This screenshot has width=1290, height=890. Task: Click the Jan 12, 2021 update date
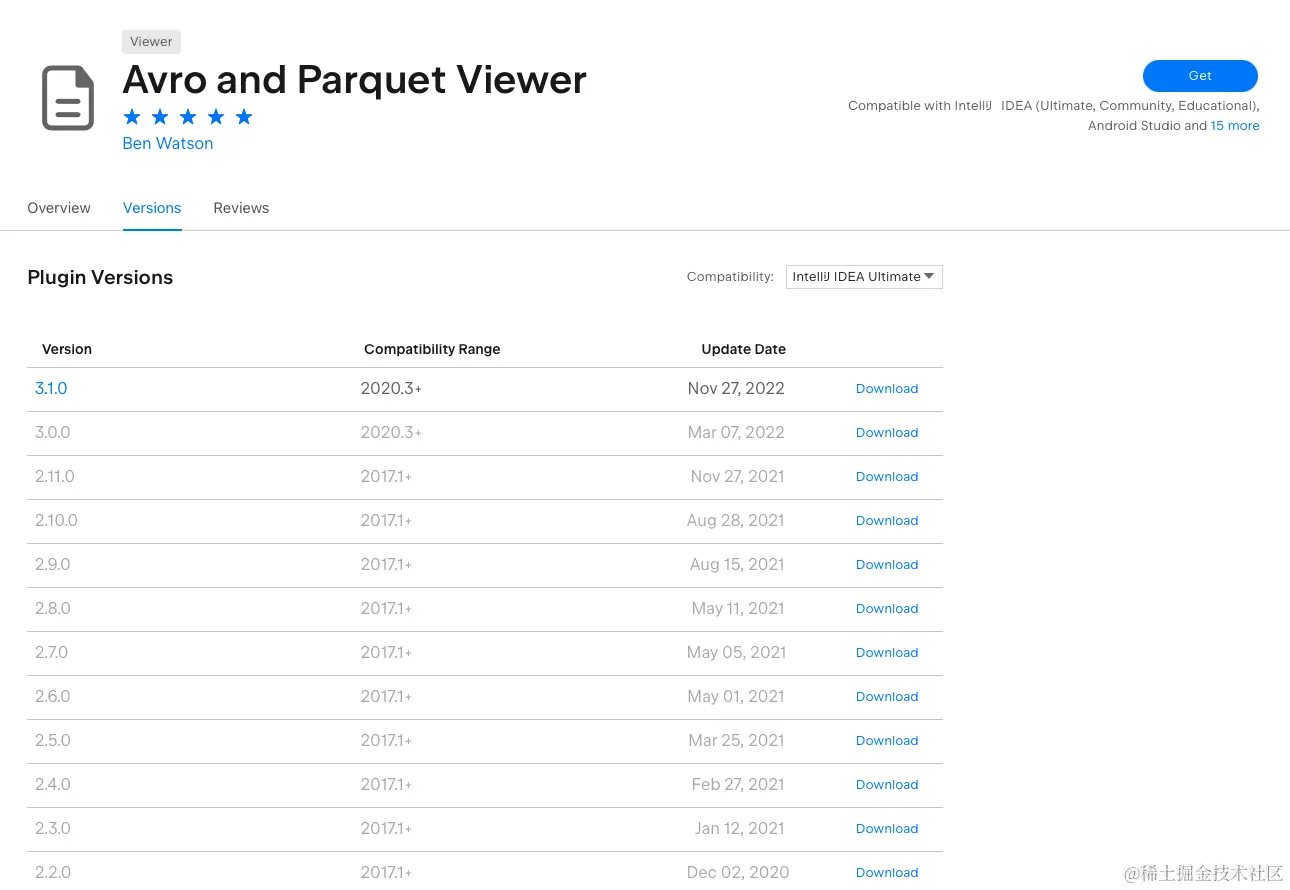tap(740, 829)
